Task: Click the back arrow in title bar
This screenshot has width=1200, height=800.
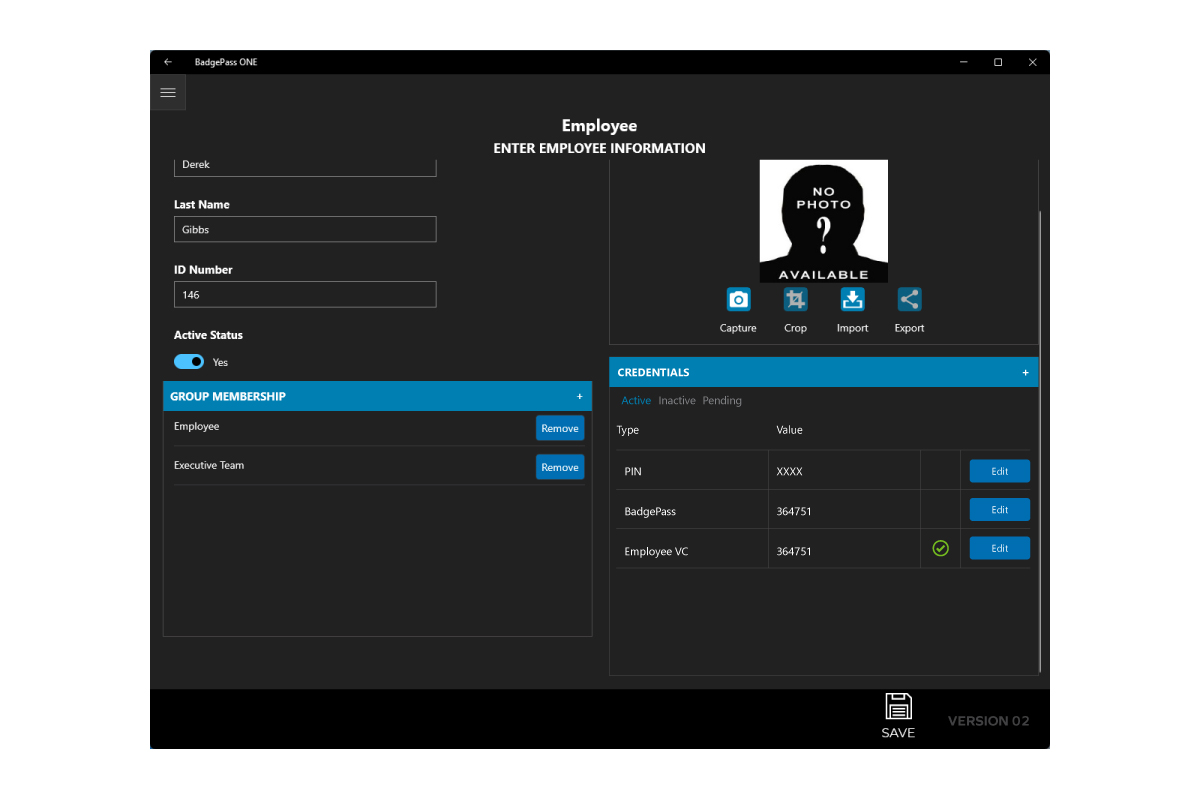Action: coord(168,62)
